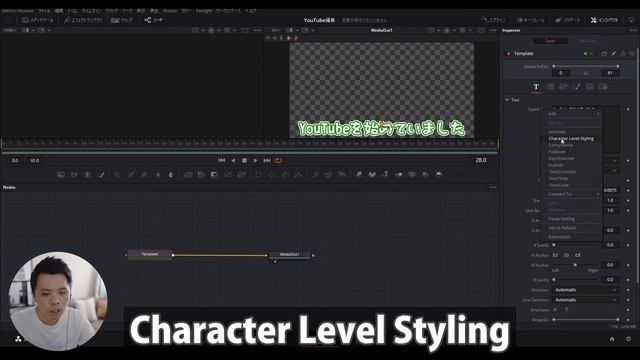Add a Polygon mask from toolbar

click(x=285, y=175)
